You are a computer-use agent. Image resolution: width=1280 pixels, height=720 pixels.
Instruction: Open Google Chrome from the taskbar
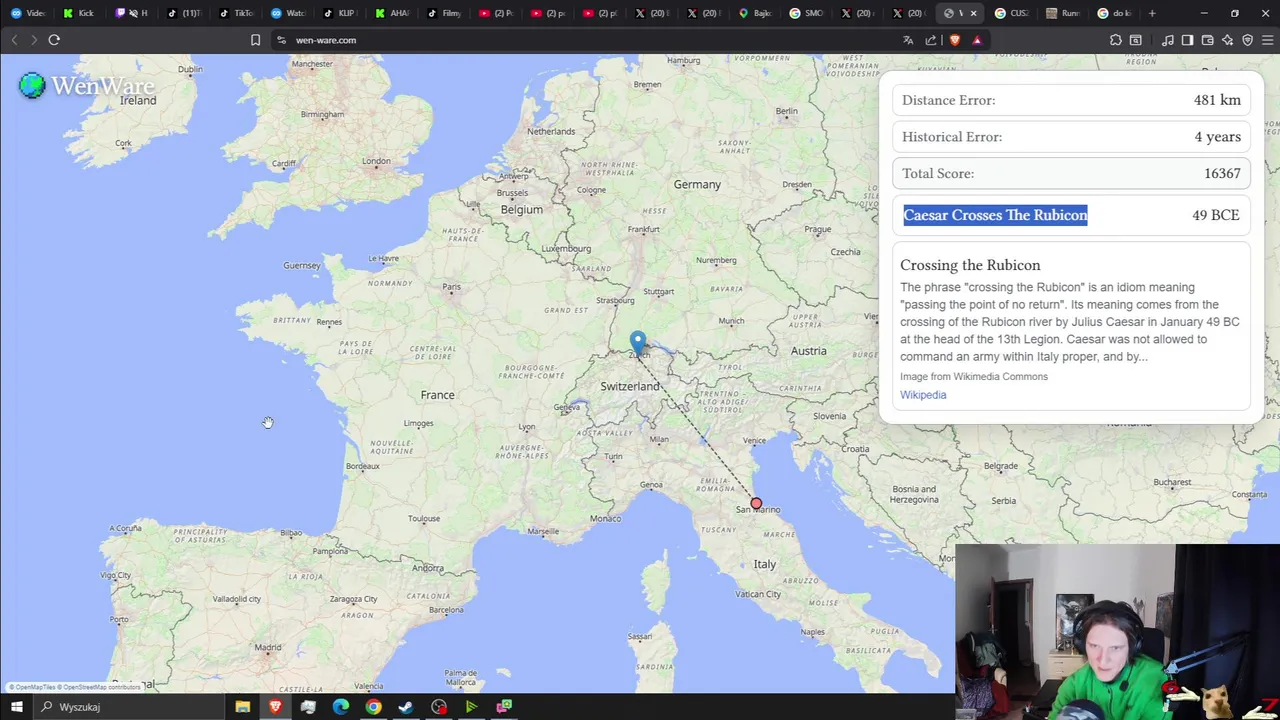pyautogui.click(x=373, y=707)
